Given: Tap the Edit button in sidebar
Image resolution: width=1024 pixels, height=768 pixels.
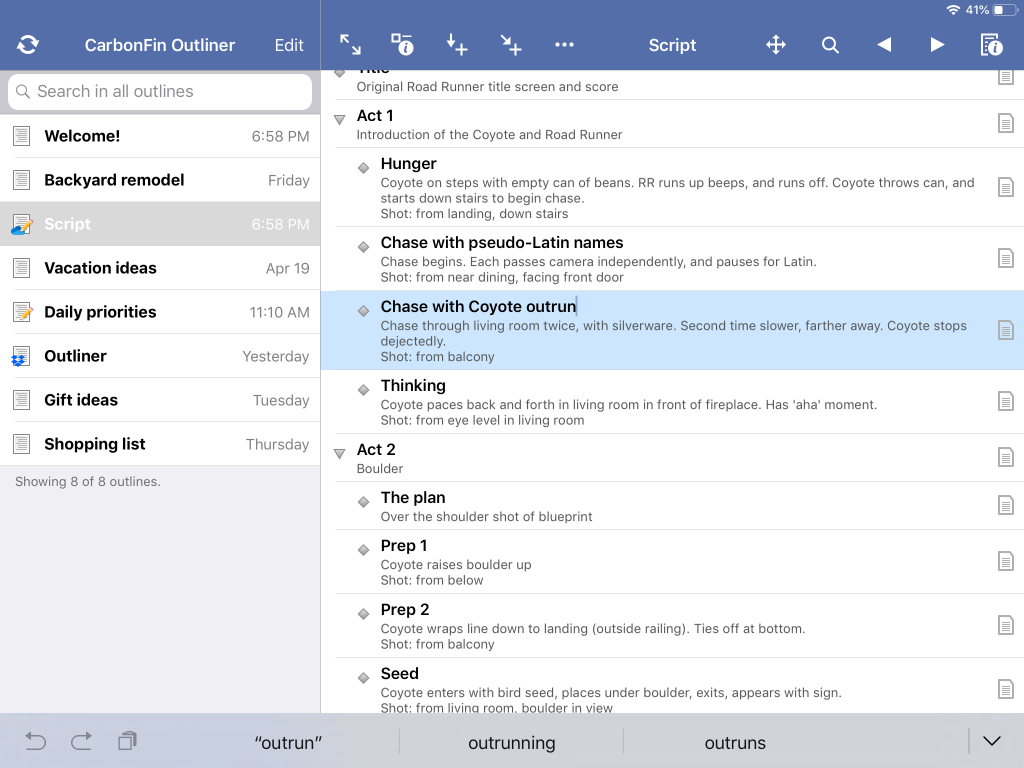Looking at the screenshot, I should point(289,45).
